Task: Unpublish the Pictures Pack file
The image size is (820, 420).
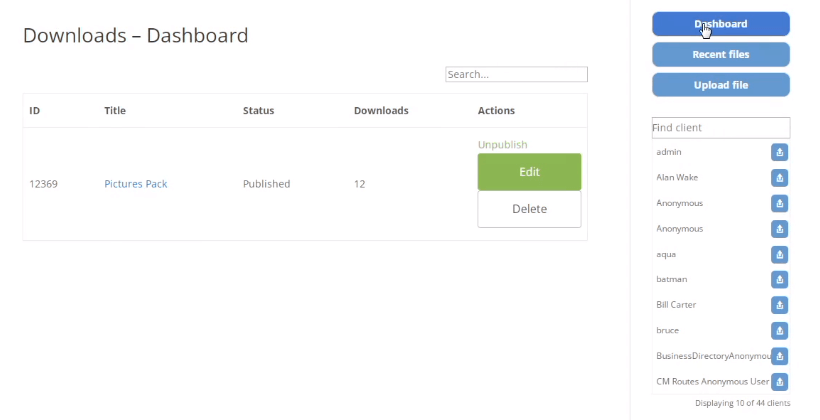Action: coord(502,145)
